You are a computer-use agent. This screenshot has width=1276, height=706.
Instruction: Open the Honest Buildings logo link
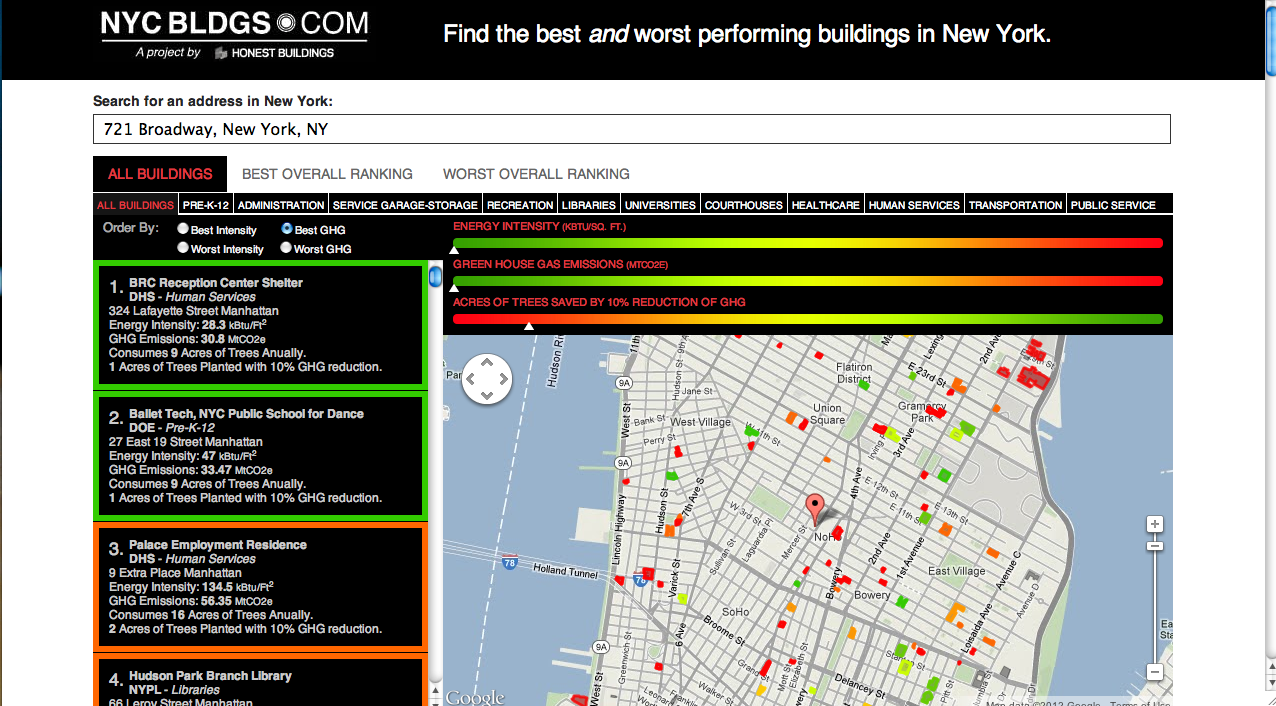(274, 53)
